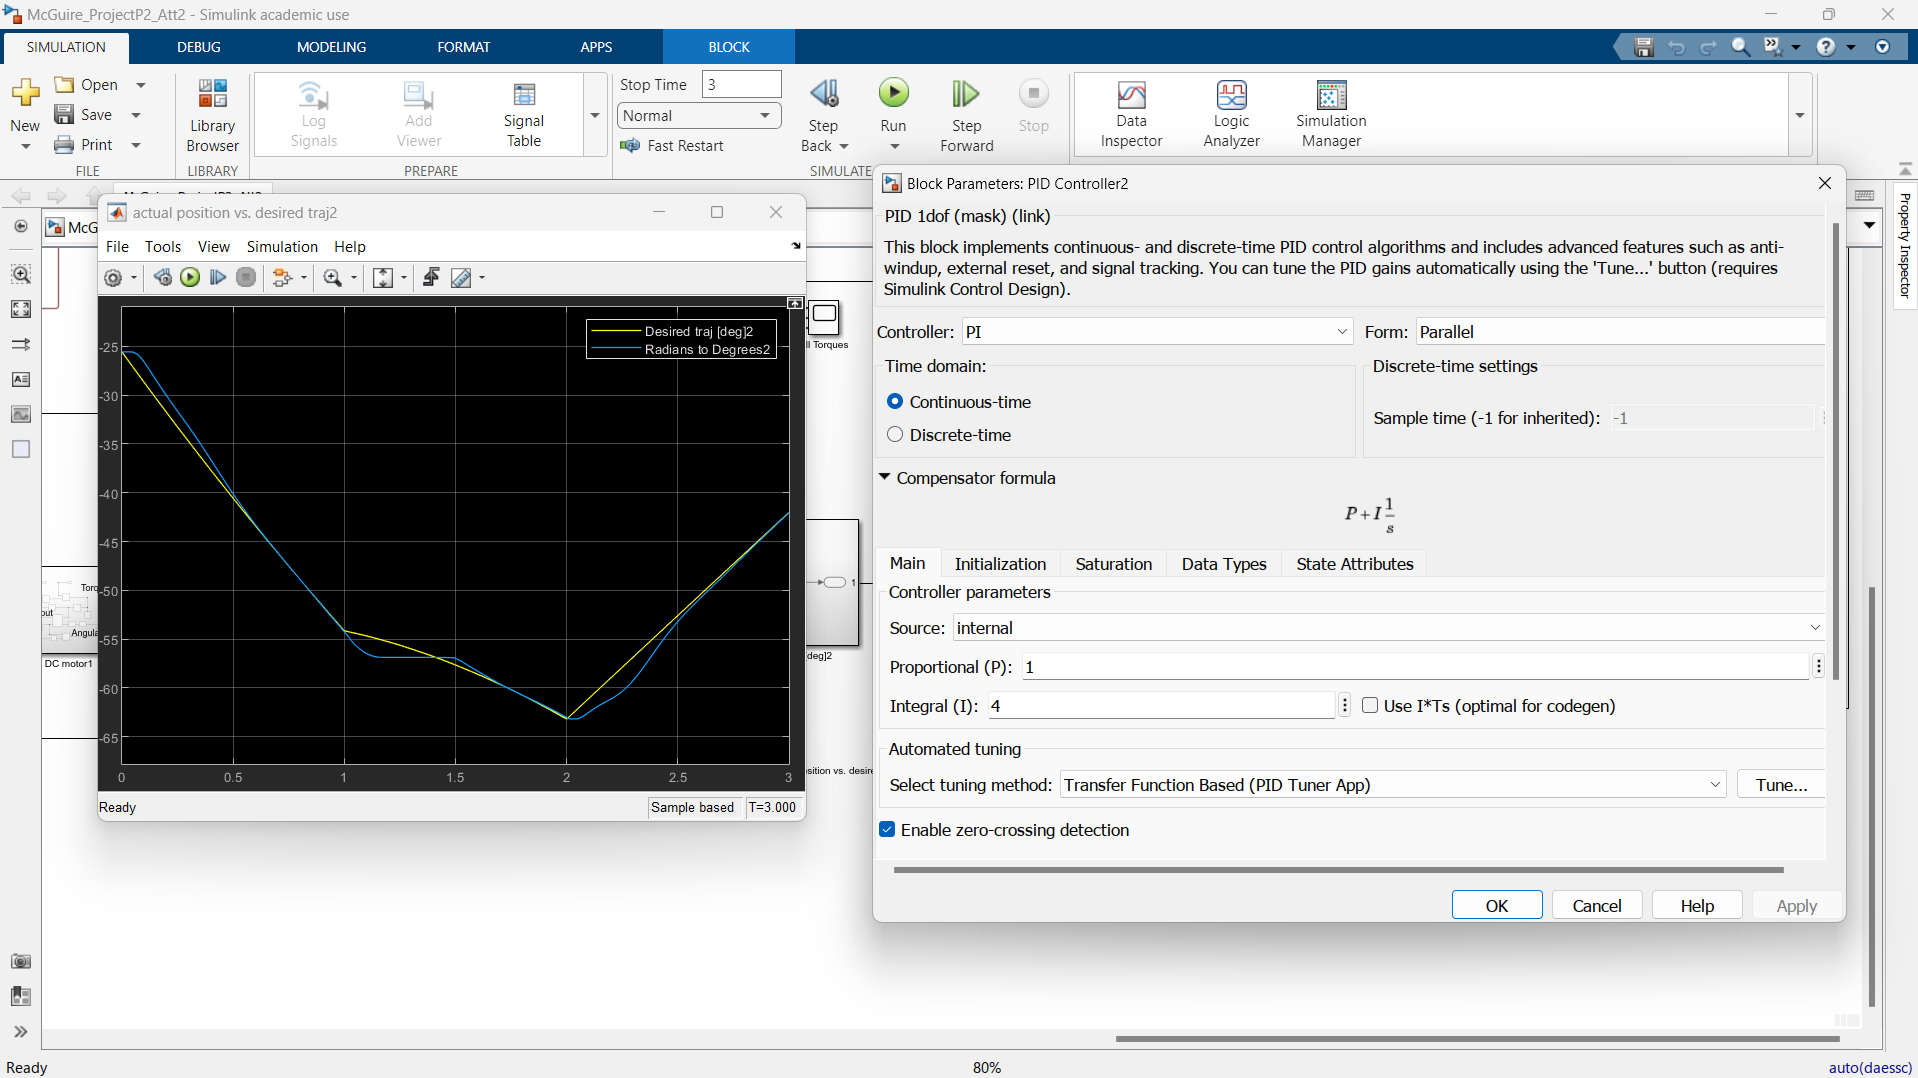Open the Data Types tab

pos(1224,564)
